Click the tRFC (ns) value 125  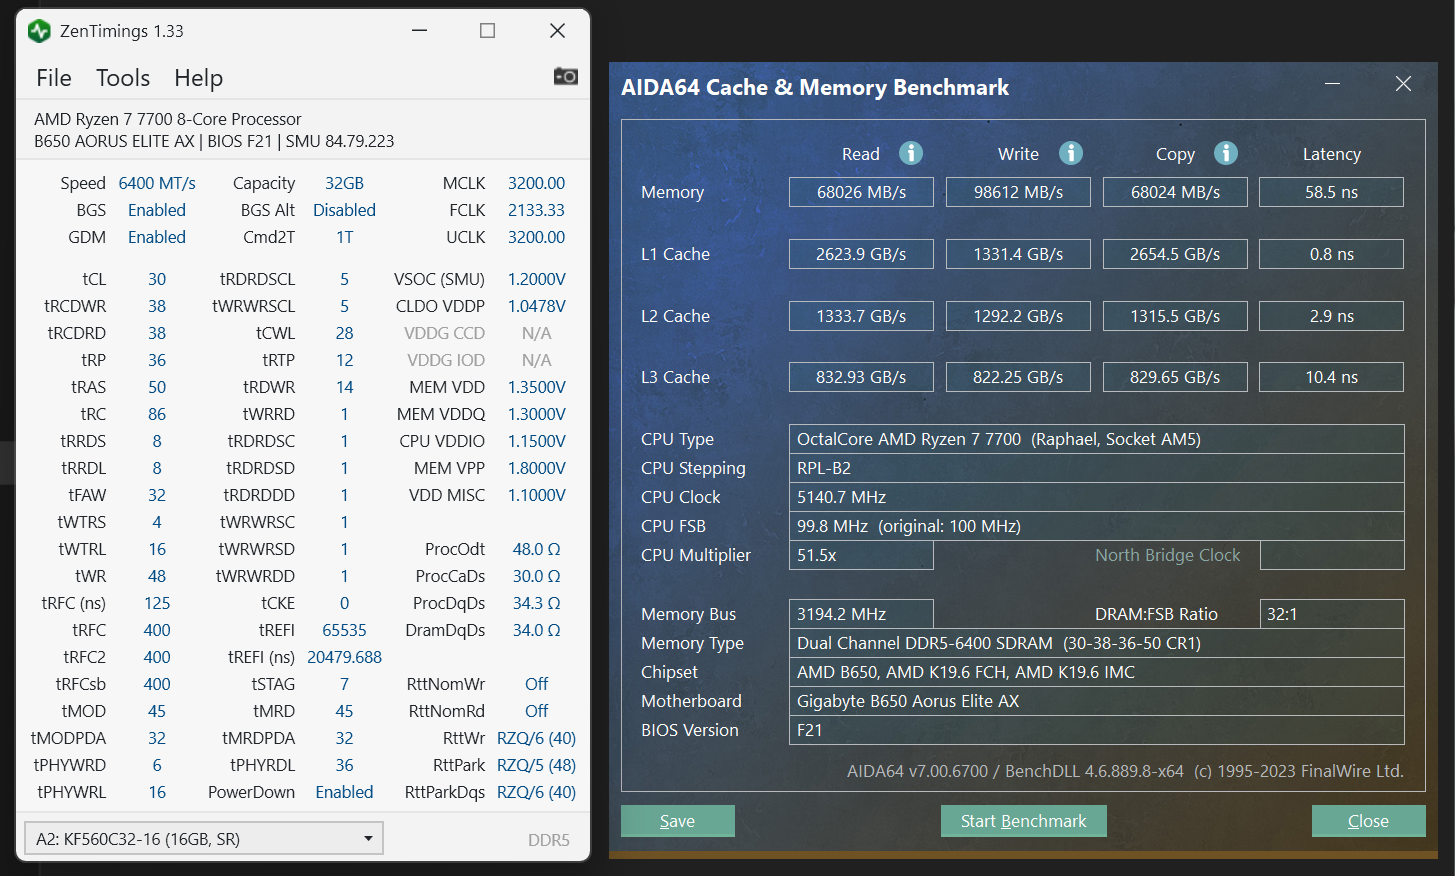coord(157,603)
